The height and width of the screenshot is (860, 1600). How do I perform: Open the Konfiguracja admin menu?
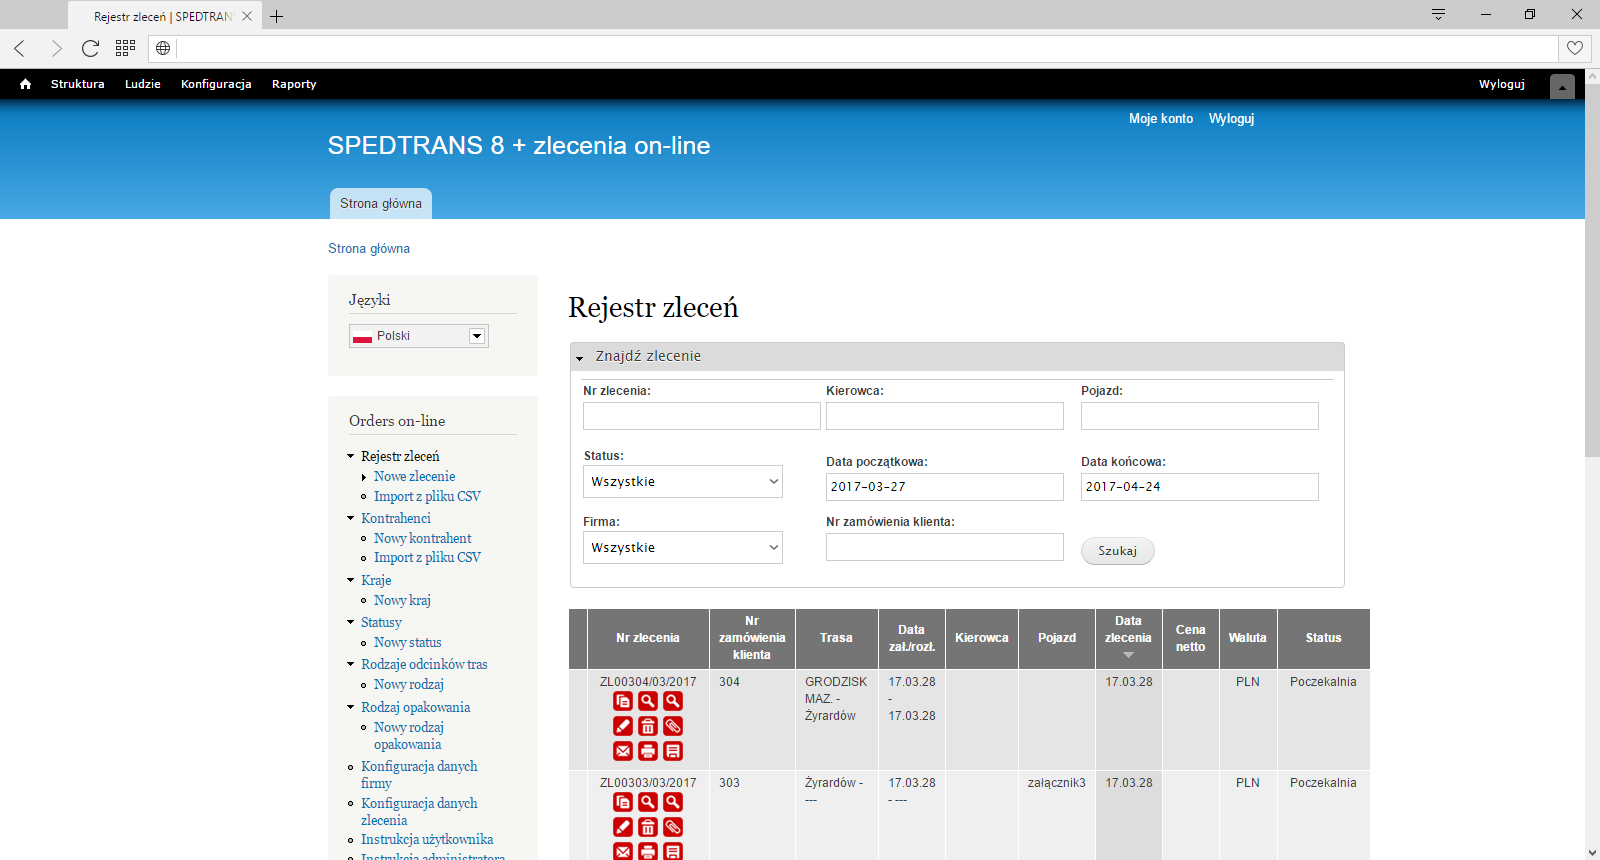point(216,84)
